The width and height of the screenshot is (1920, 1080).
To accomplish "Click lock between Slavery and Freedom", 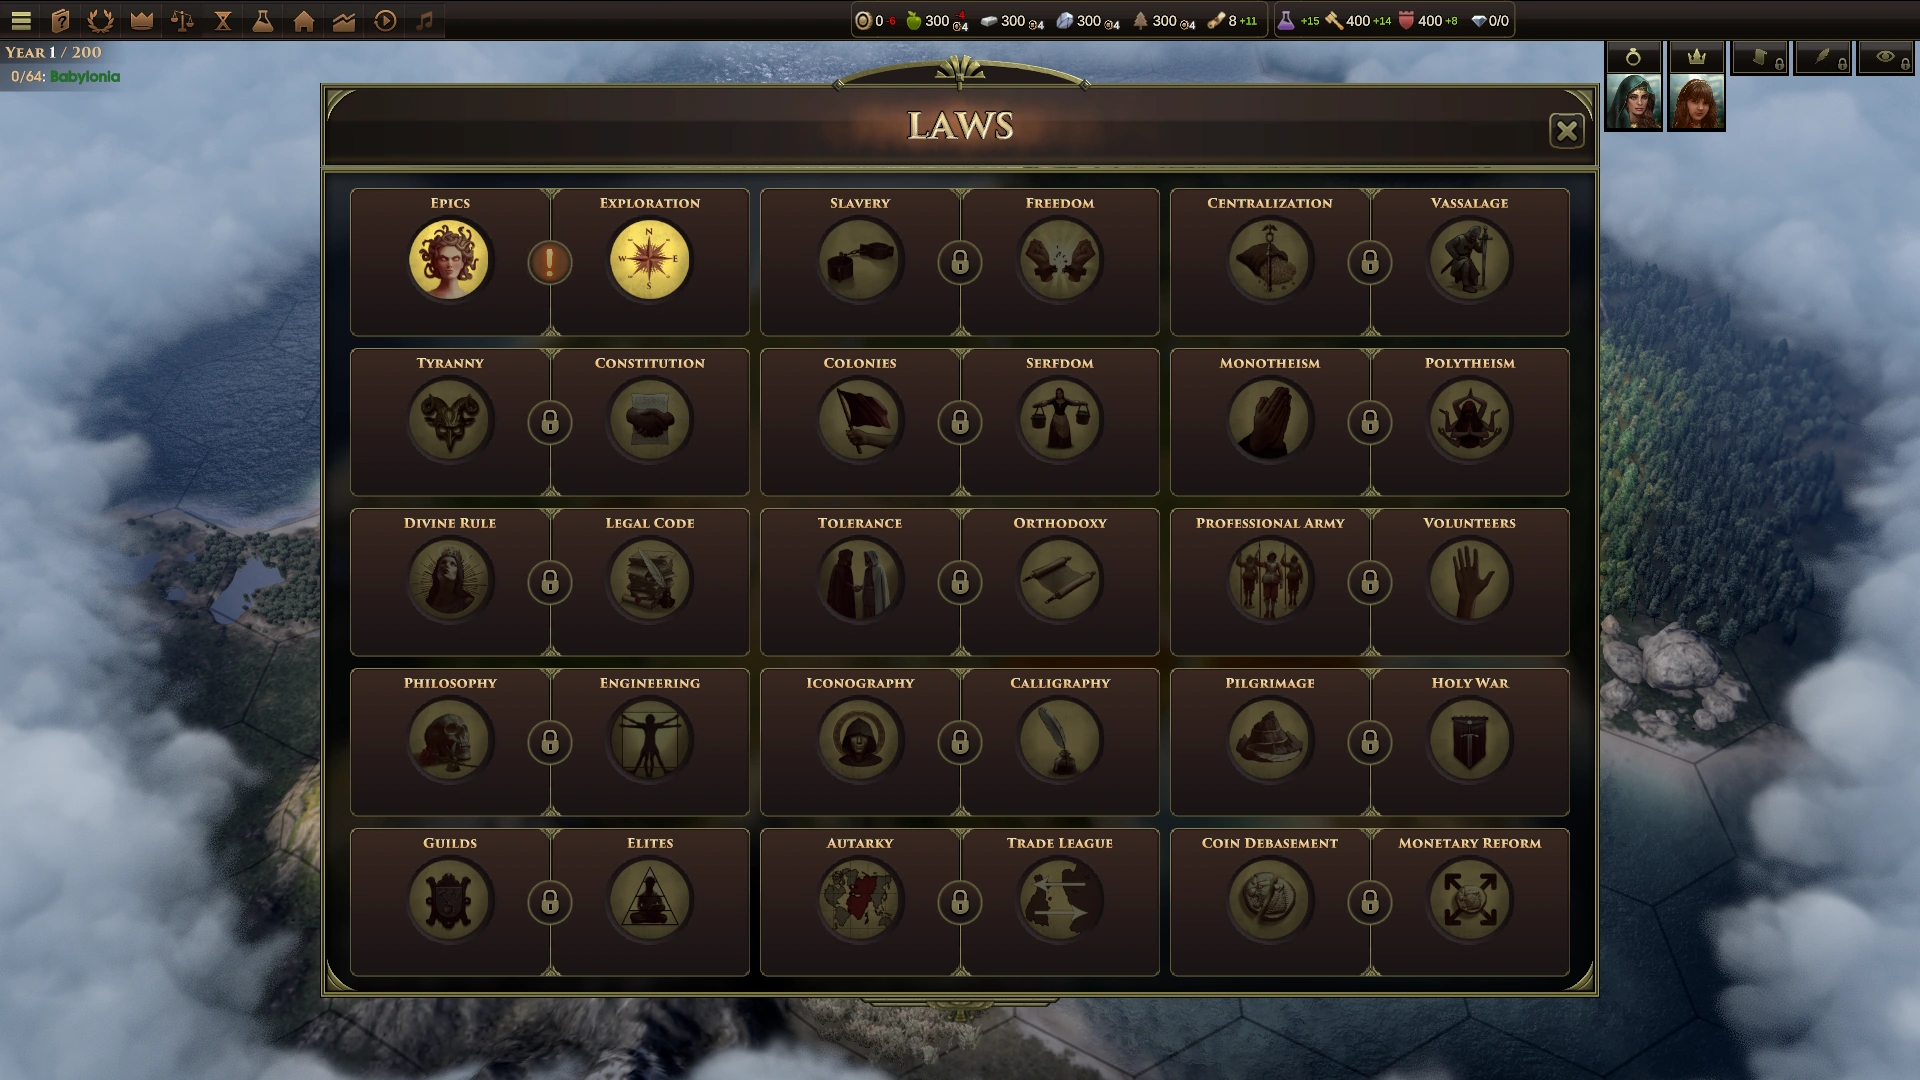I will (959, 263).
